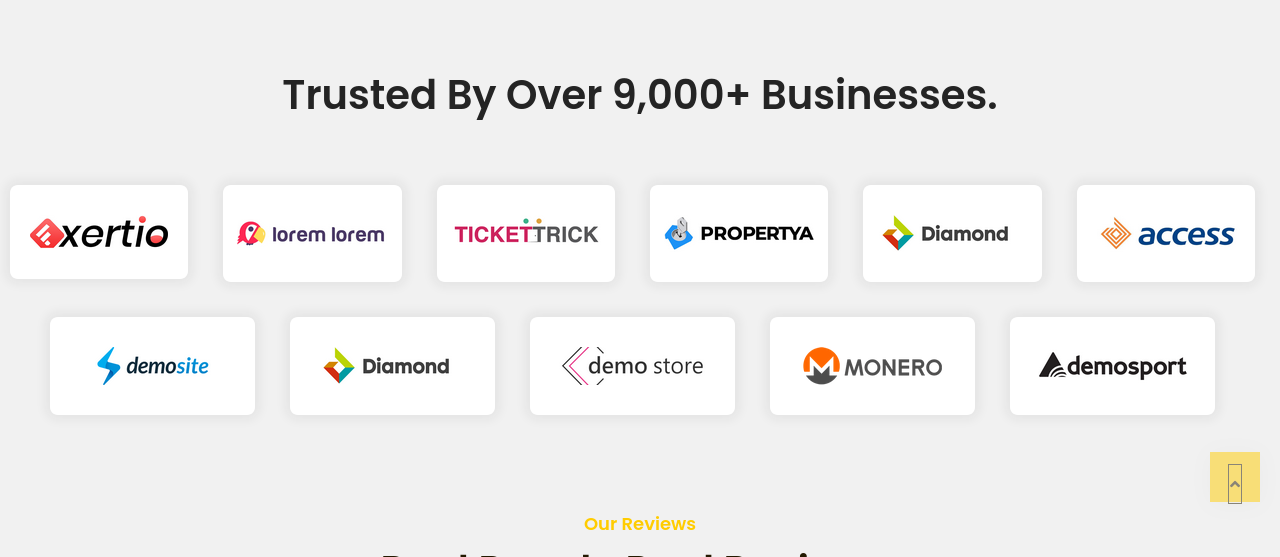Click the Trusted By Over 9,000+ Businesses heading

click(640, 95)
